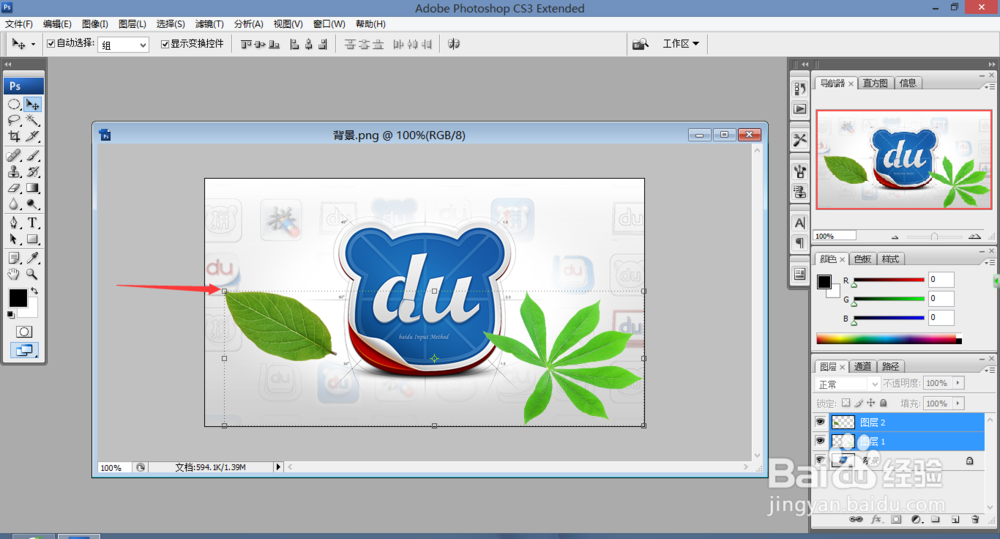Select the Elliptical Marquee tool

point(14,104)
